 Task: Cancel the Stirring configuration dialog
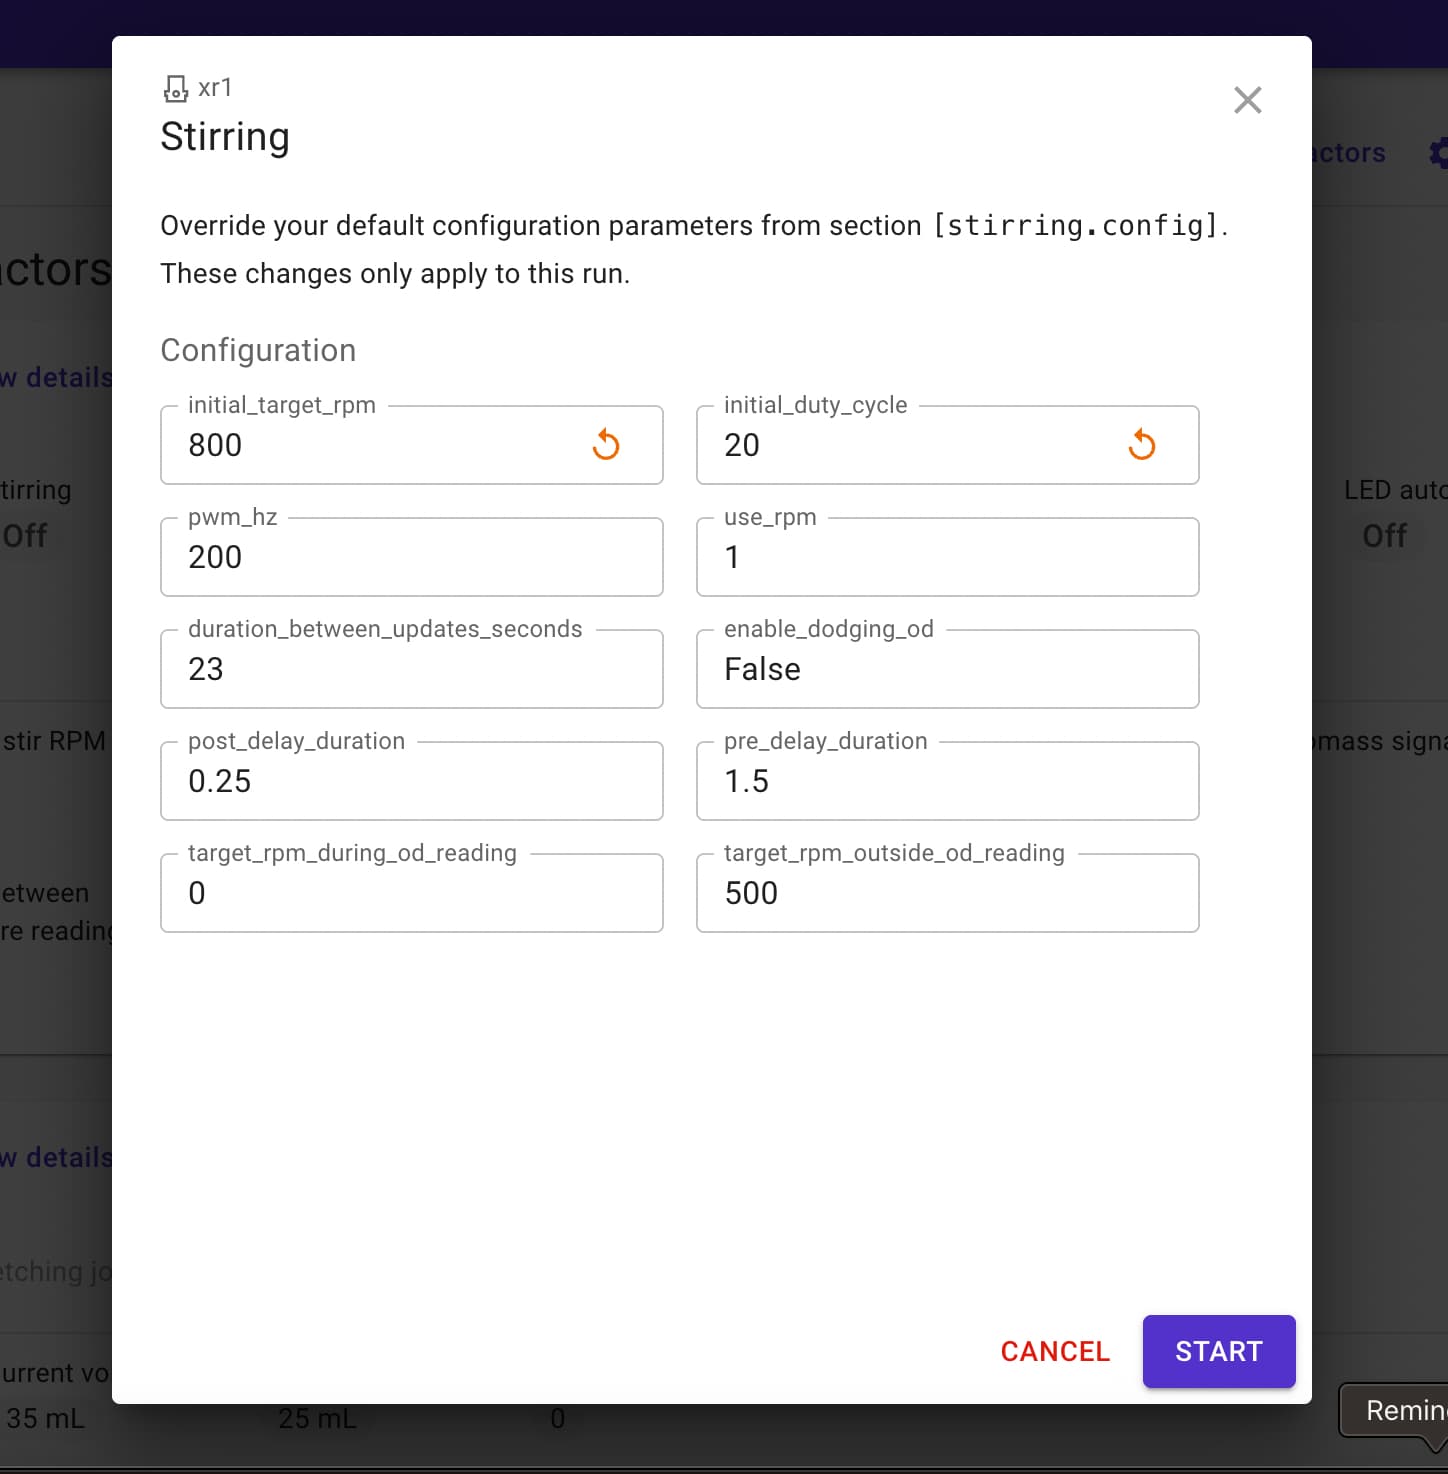click(1054, 1351)
